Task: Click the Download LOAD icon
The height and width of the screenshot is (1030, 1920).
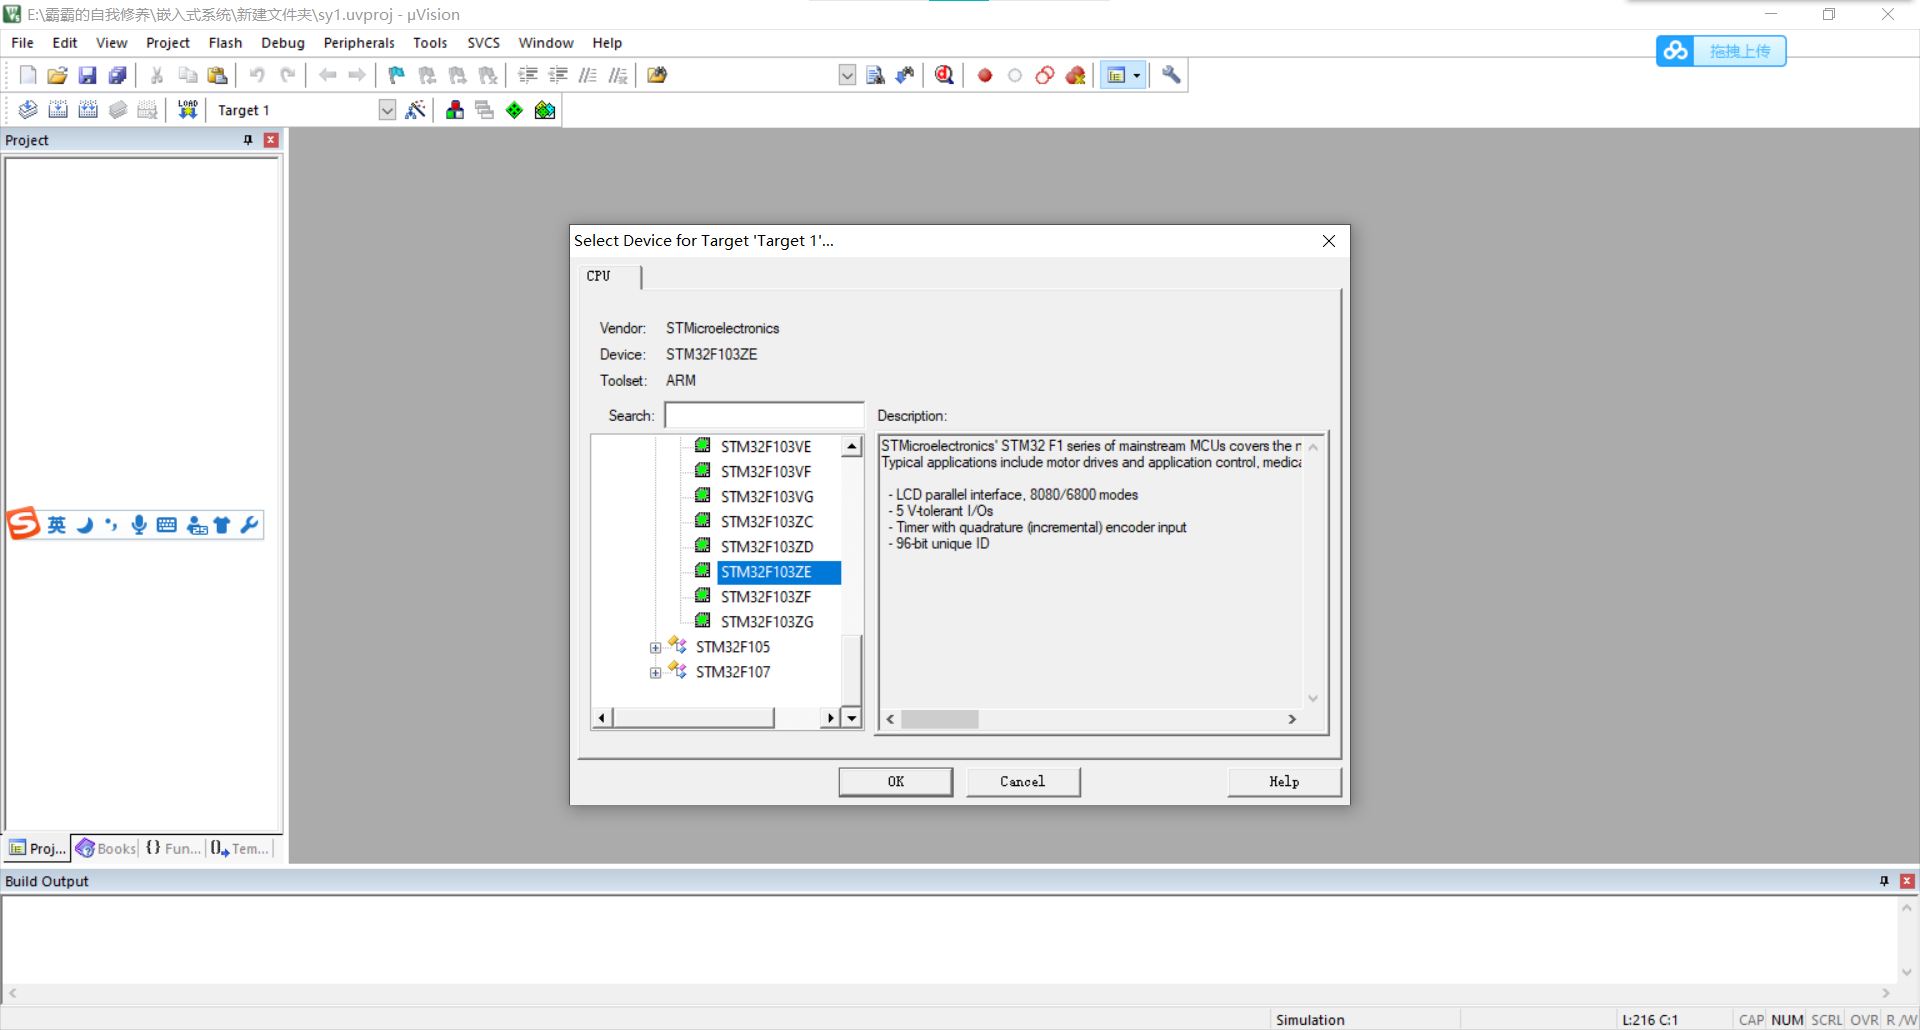Action: coord(187,110)
